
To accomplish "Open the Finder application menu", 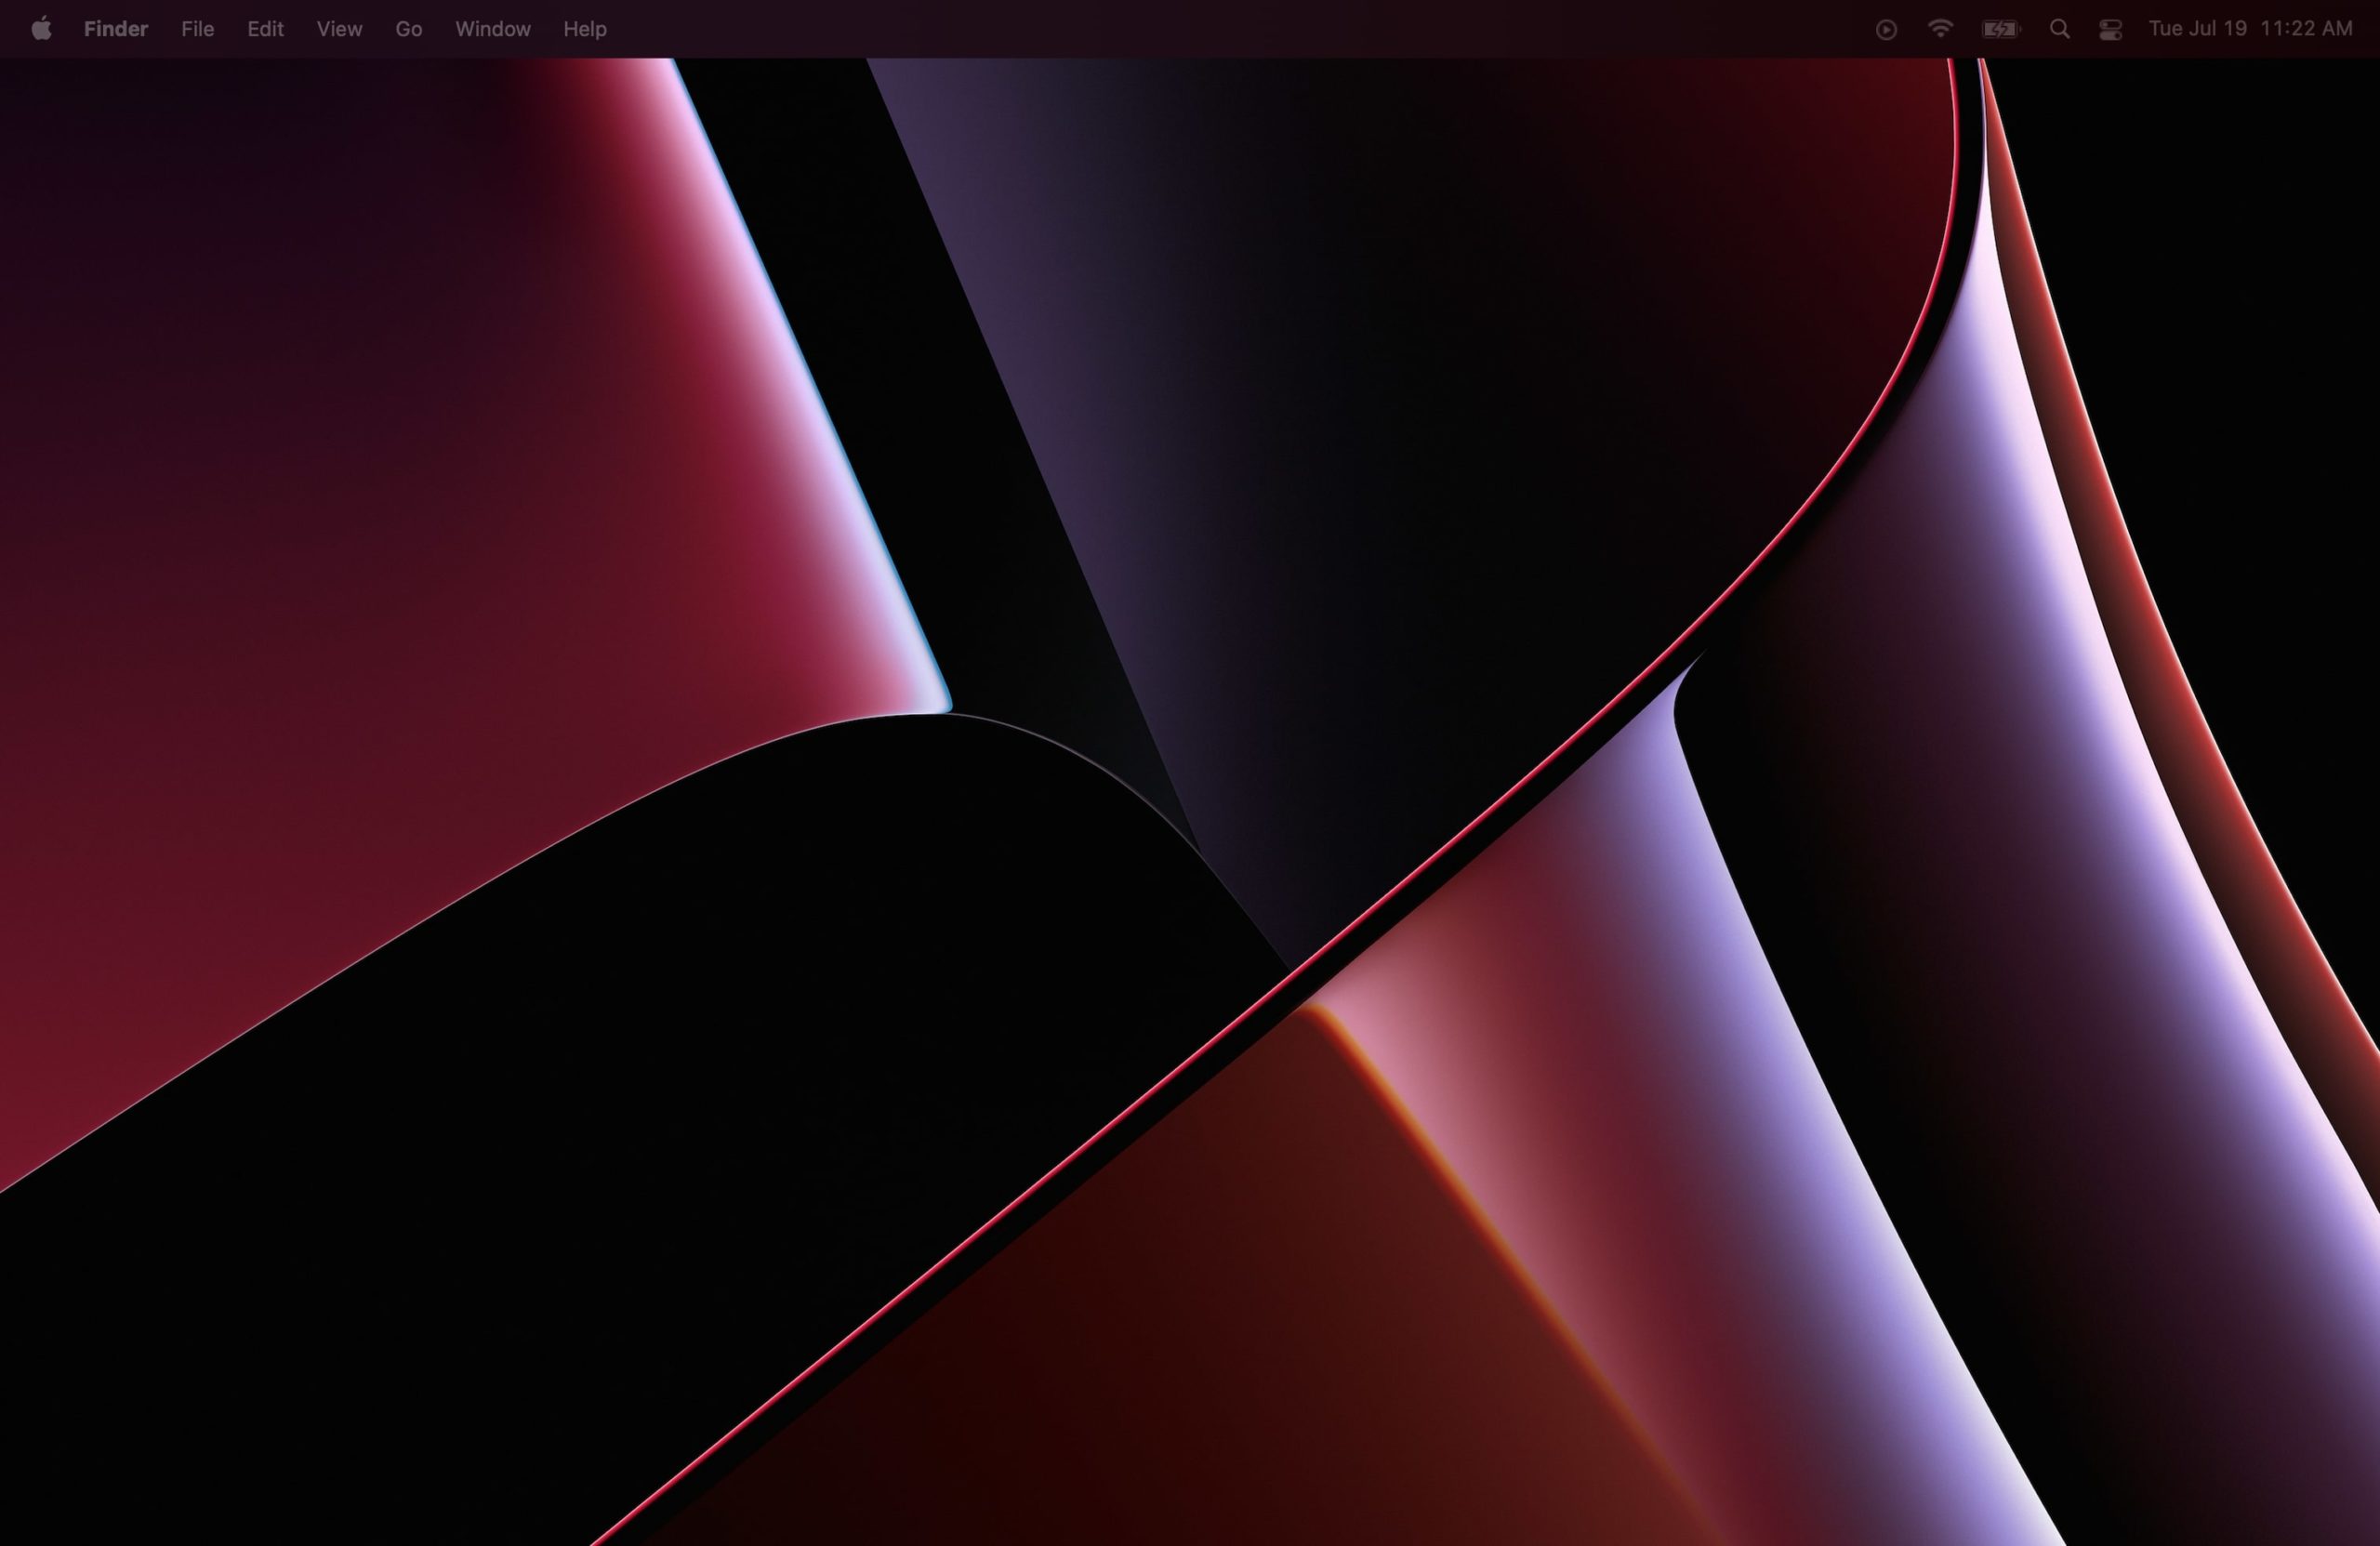I will click(x=116, y=29).
